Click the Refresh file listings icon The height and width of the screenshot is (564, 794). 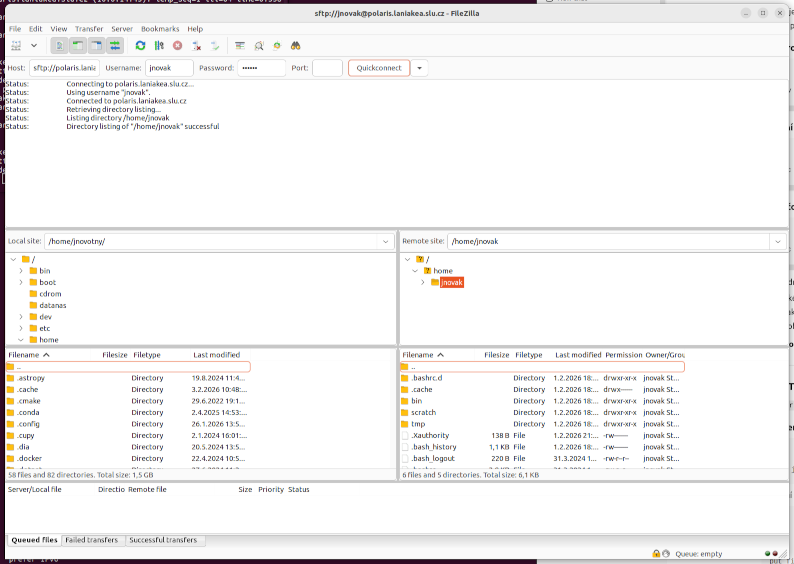[x=140, y=46]
